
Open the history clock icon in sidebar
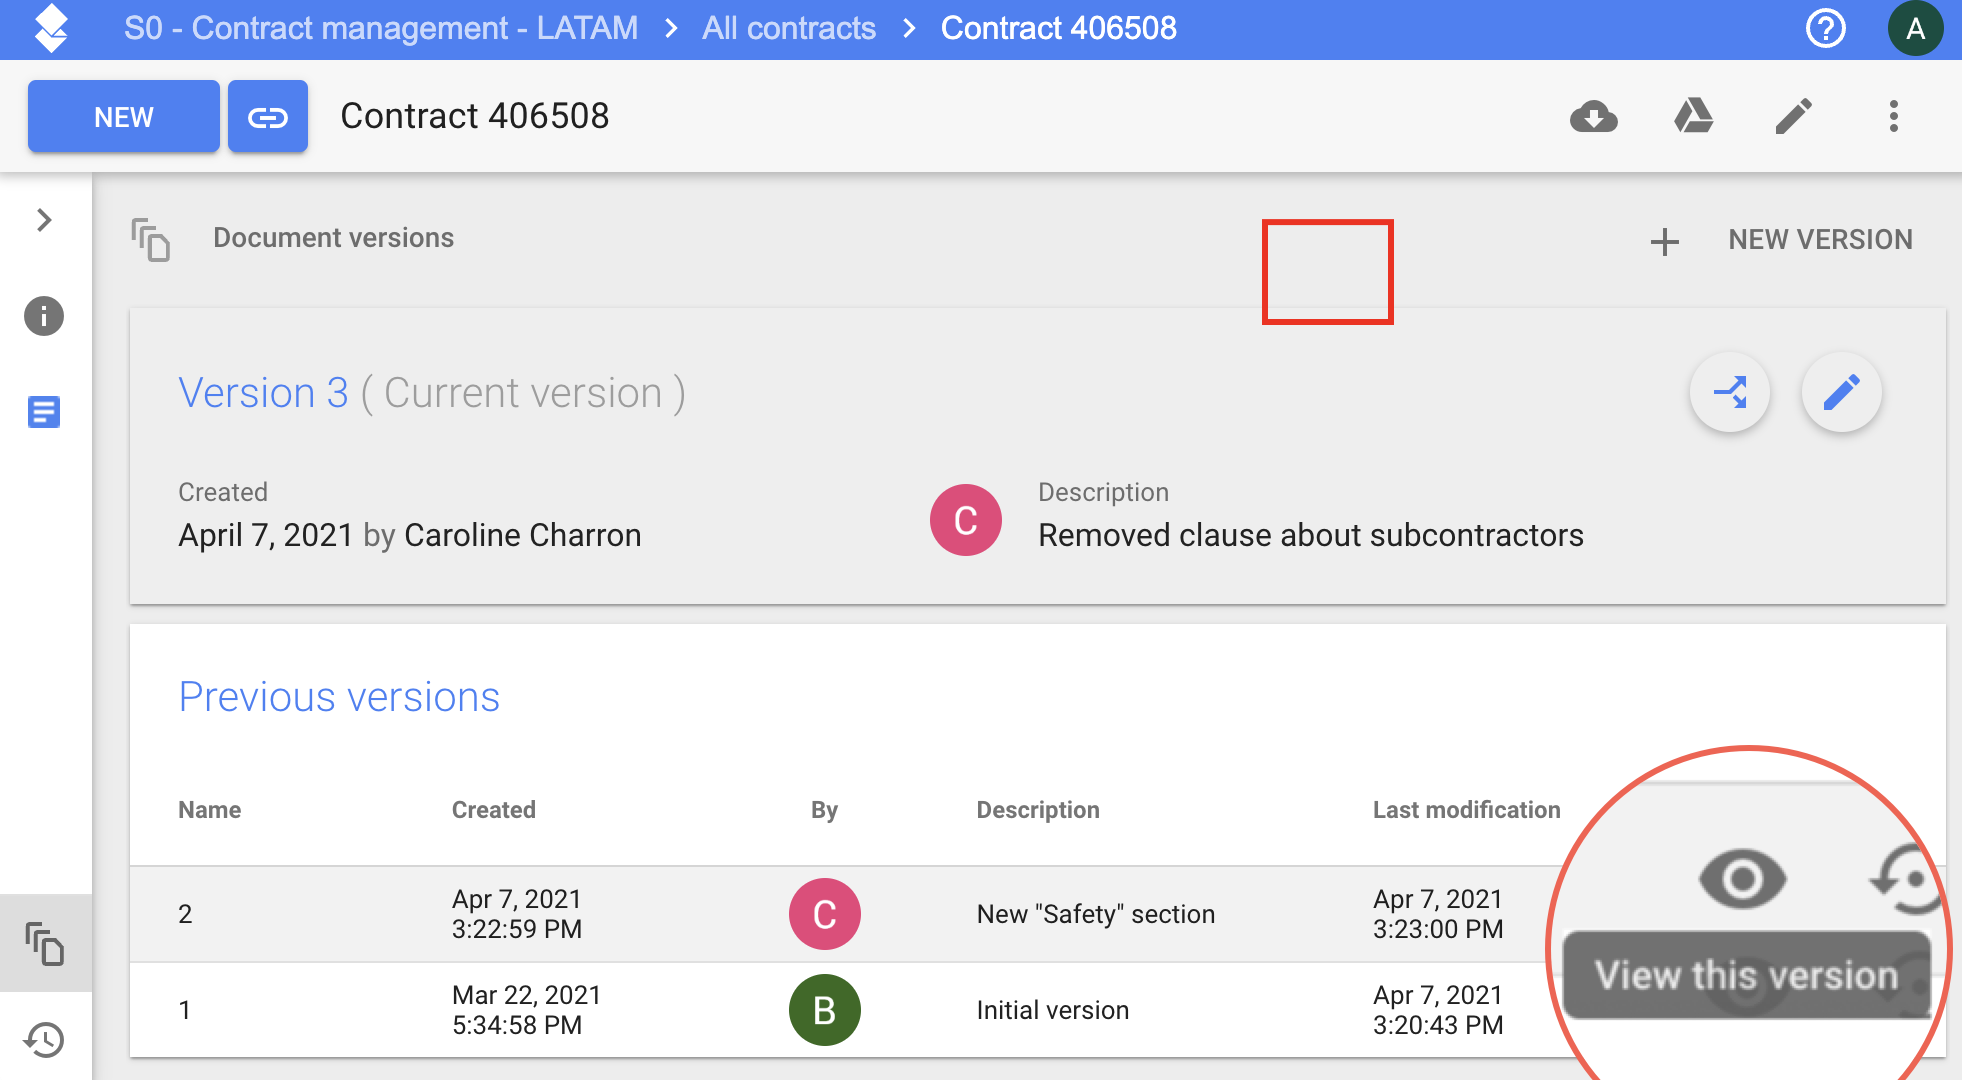point(44,1039)
